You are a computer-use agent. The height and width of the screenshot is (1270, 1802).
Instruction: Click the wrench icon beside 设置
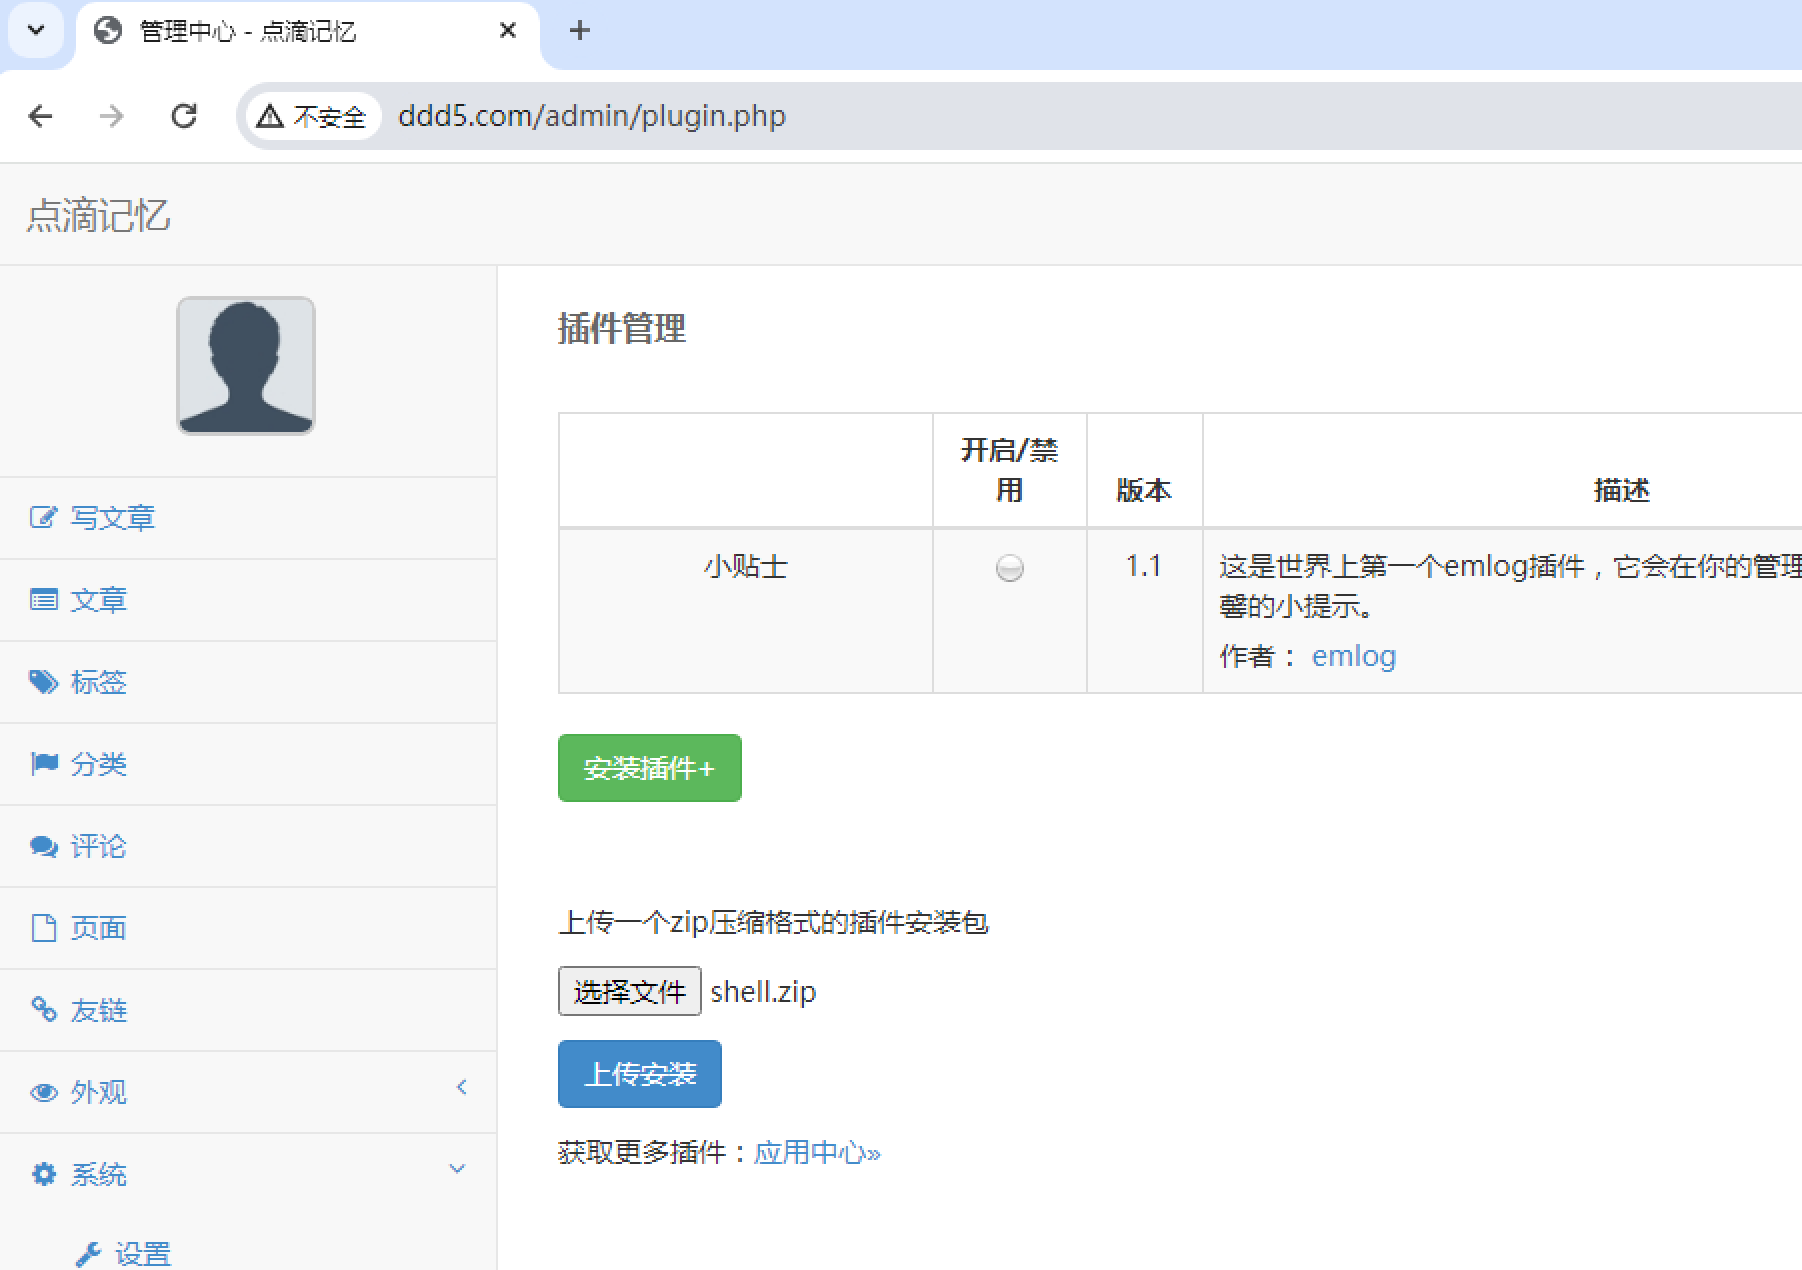click(x=89, y=1254)
